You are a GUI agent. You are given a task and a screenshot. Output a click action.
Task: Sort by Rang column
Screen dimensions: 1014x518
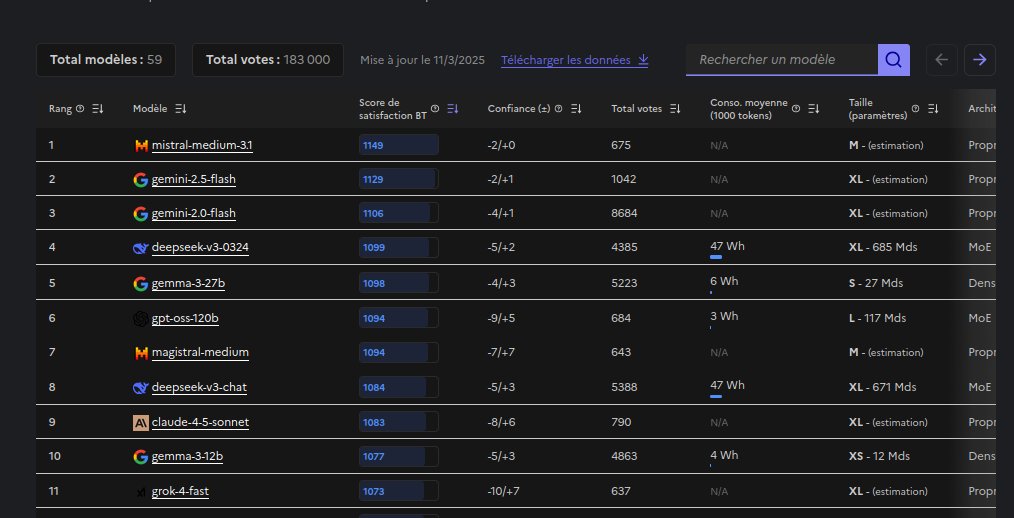tap(98, 109)
